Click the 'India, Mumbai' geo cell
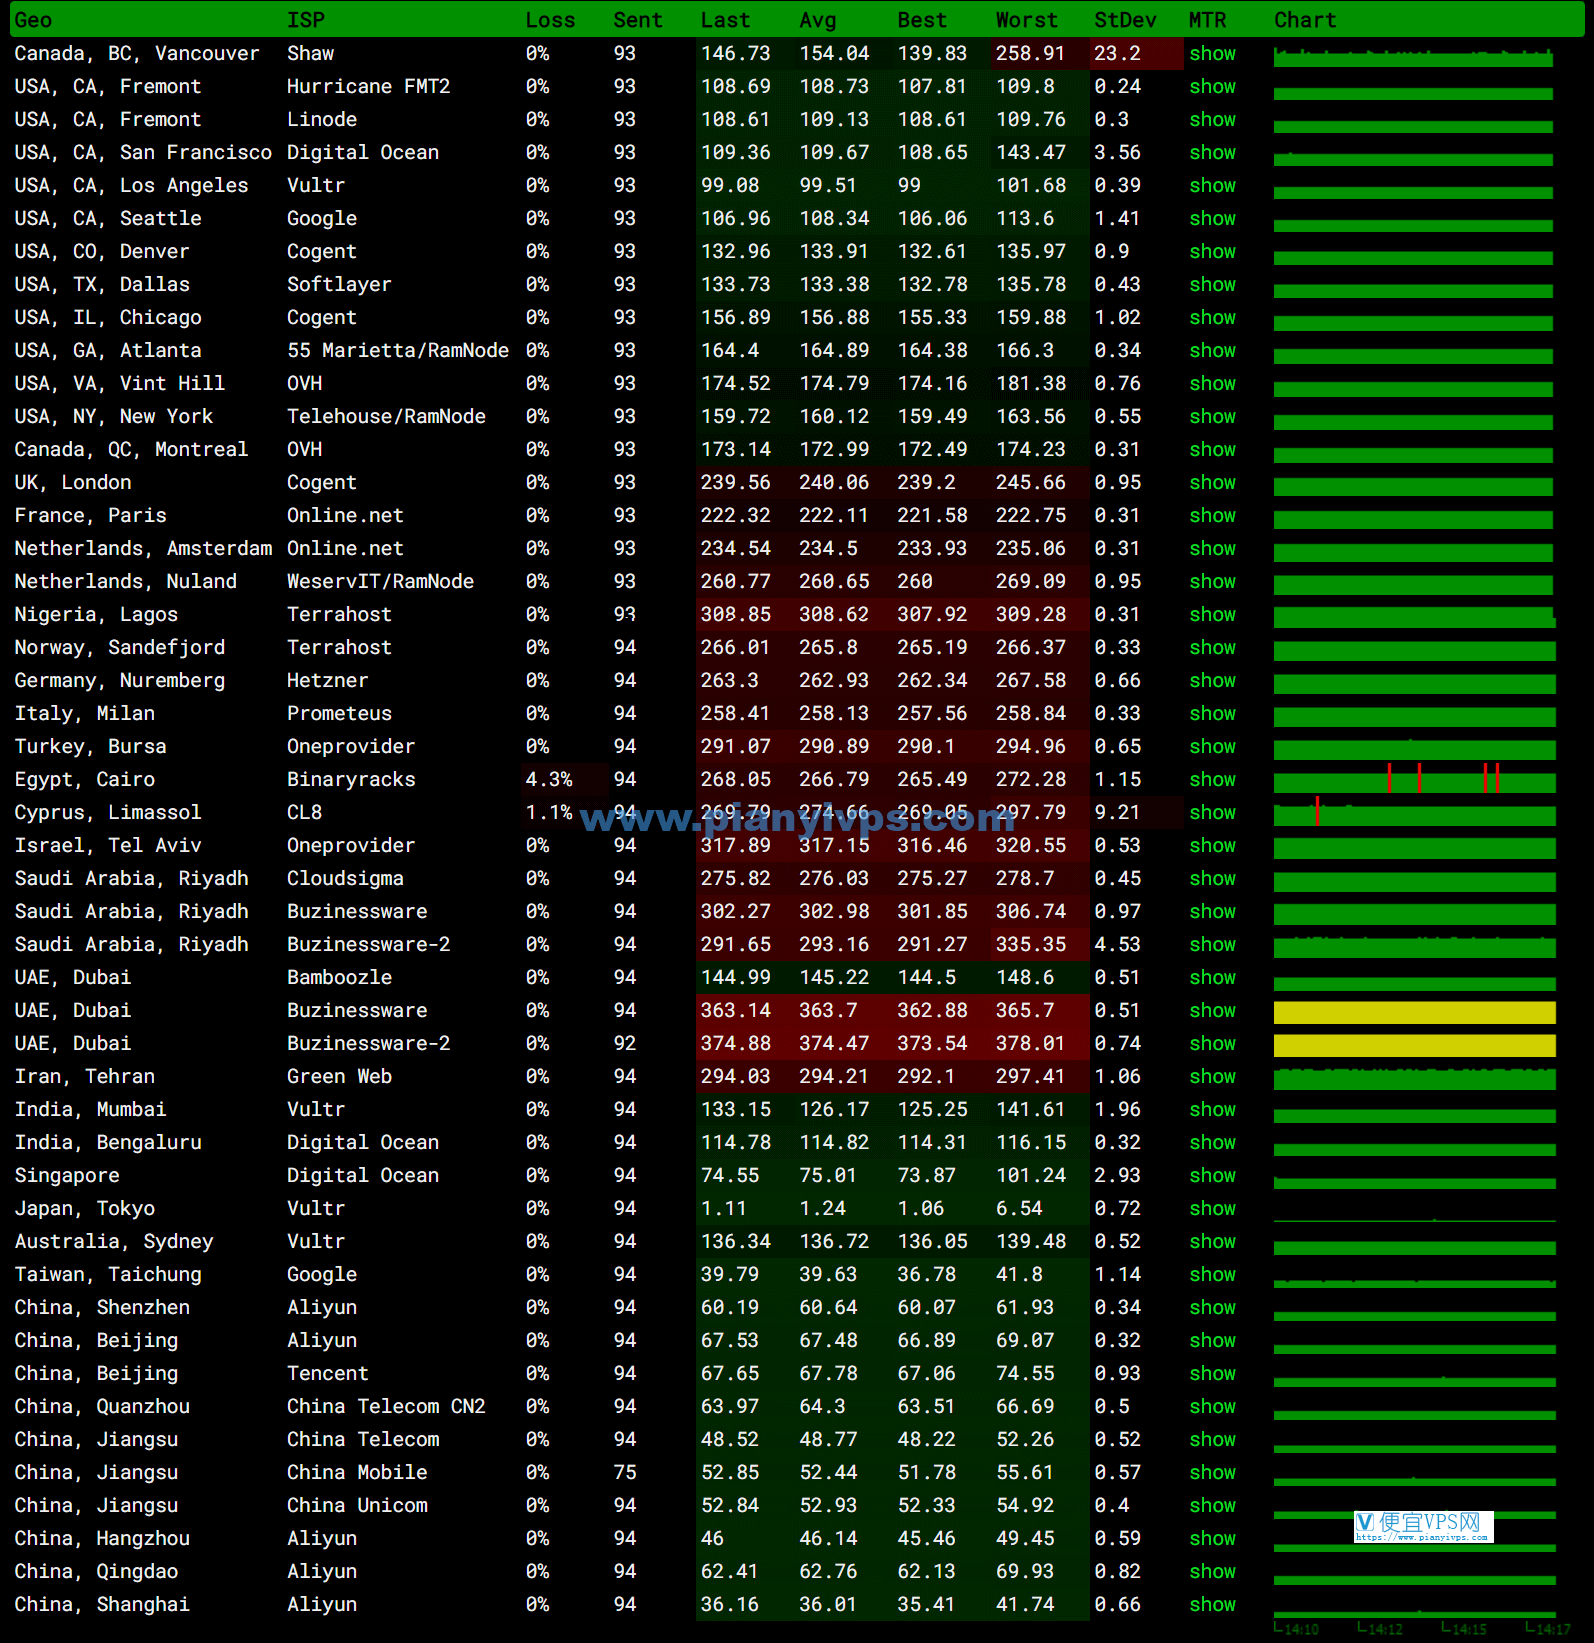Image resolution: width=1594 pixels, height=1643 pixels. (90, 1110)
